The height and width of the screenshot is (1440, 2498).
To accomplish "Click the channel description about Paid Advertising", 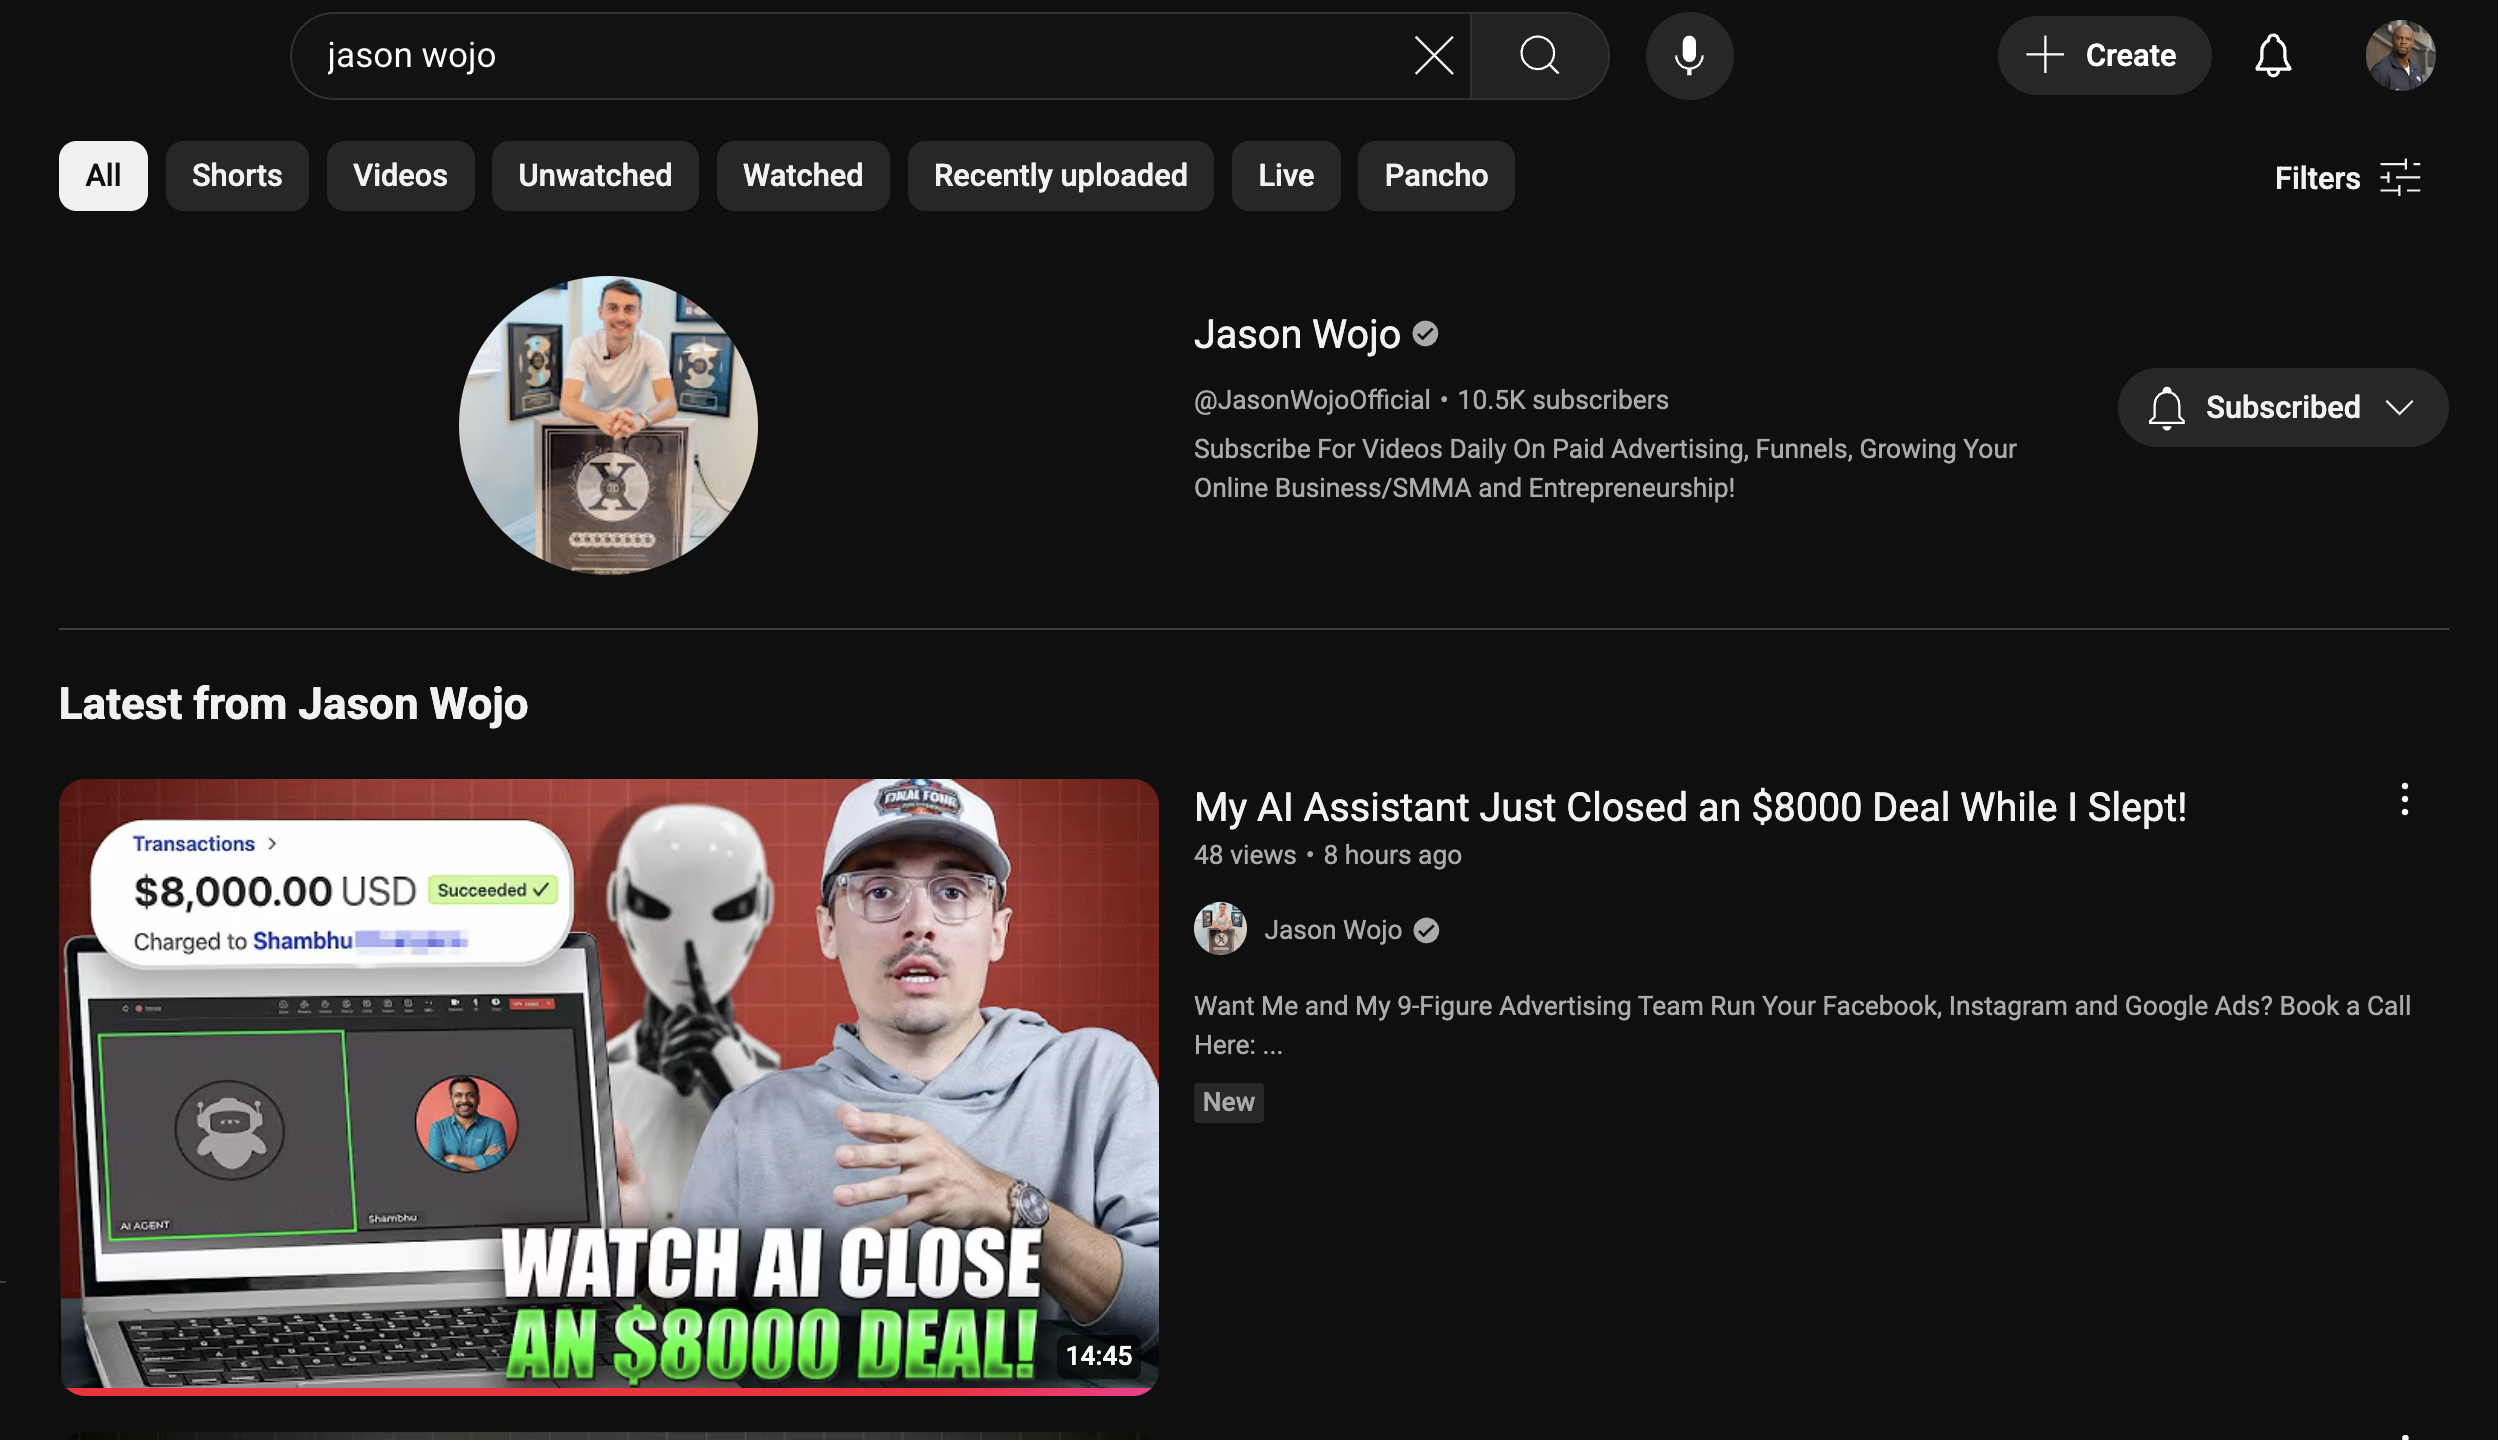I will tap(1605, 468).
